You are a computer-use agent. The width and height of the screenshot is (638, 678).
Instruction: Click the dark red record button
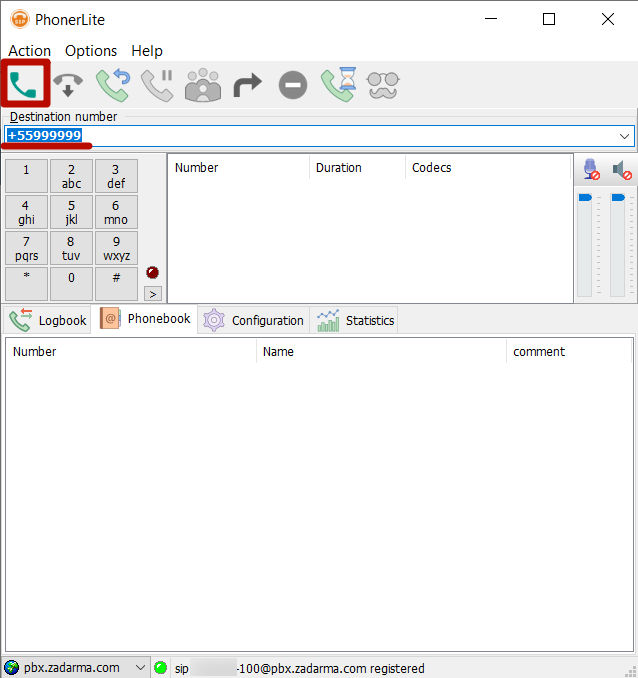click(152, 272)
